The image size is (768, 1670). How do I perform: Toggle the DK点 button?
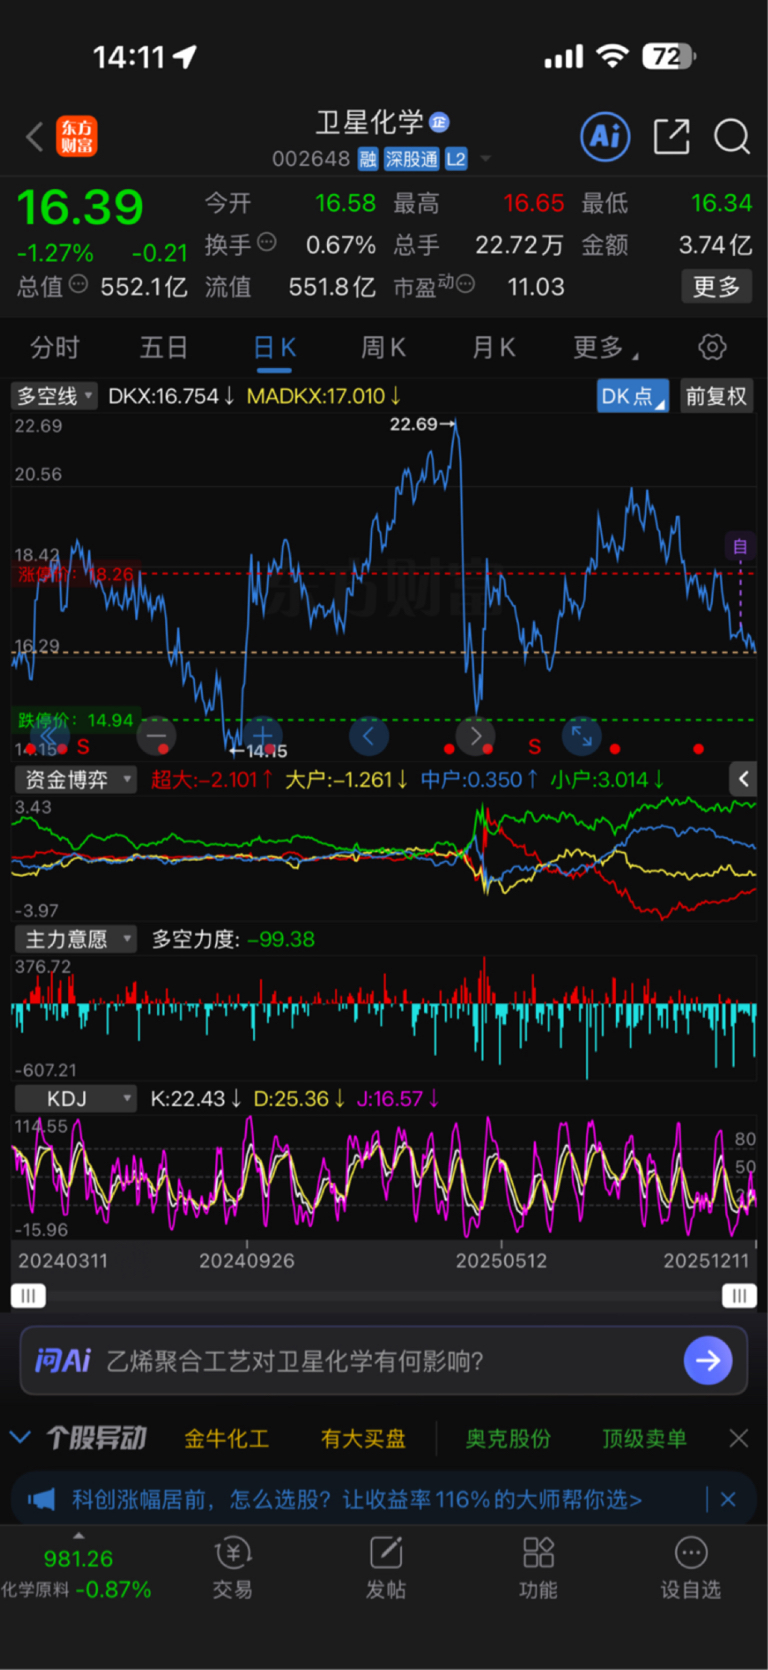633,396
